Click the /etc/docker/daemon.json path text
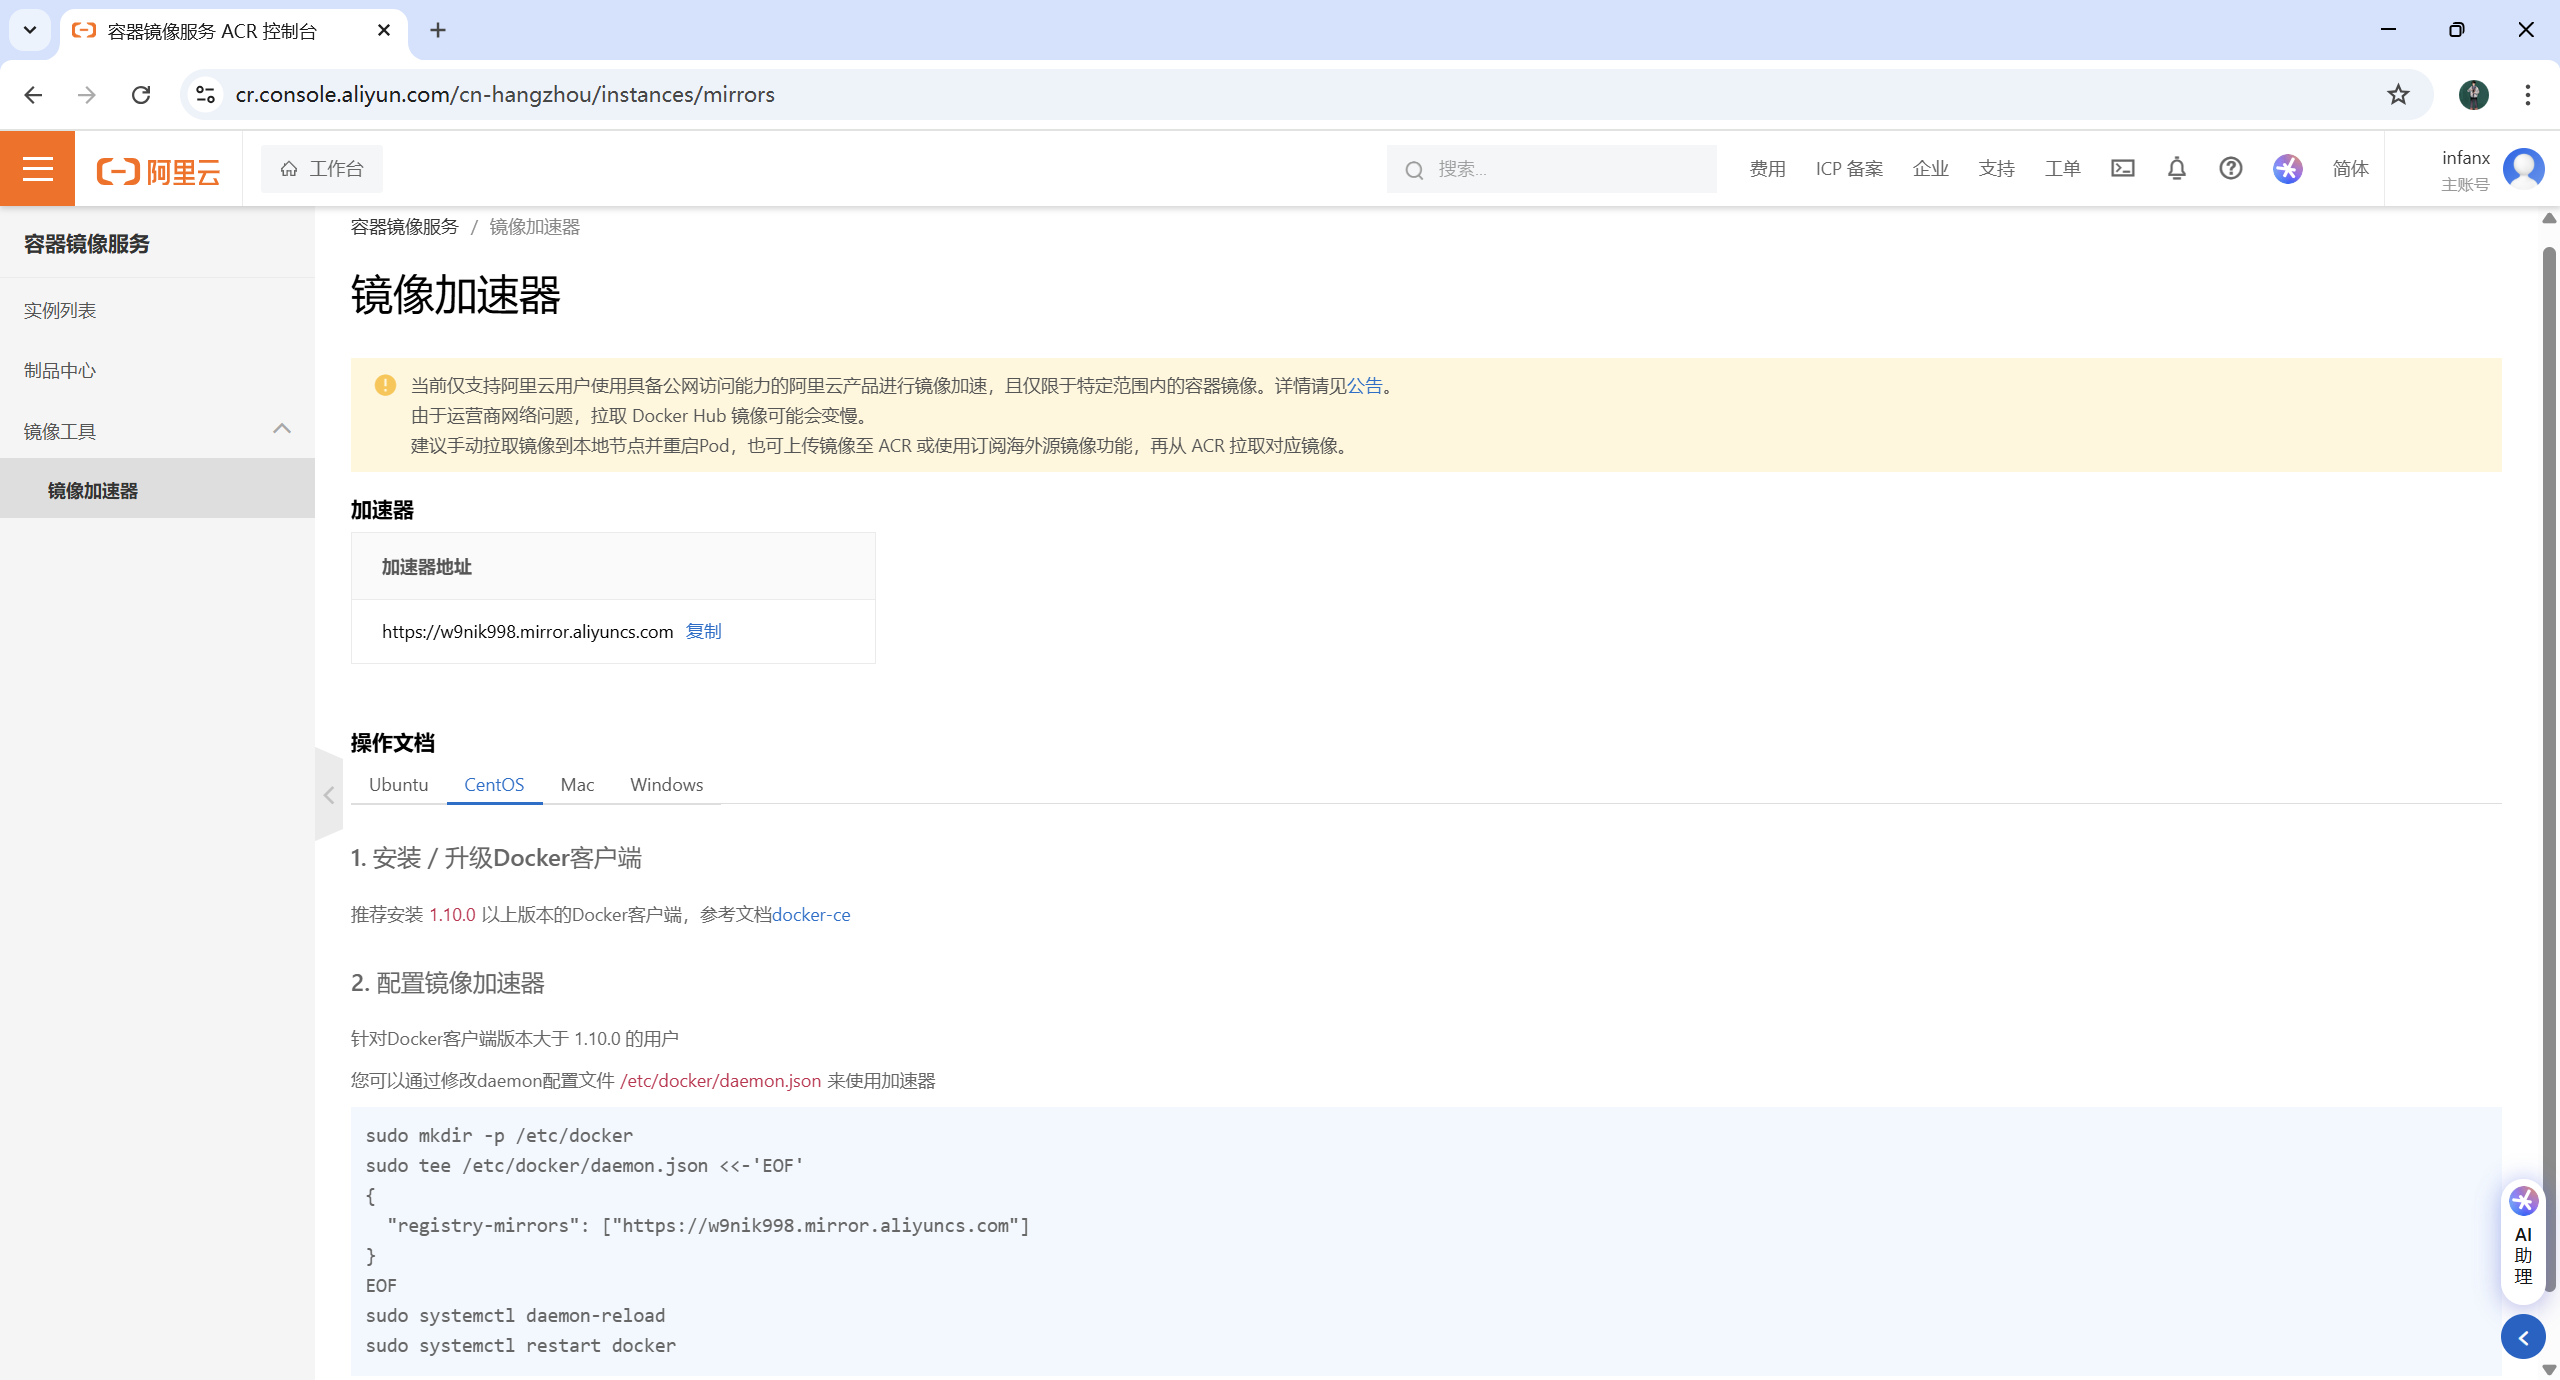 point(720,1081)
